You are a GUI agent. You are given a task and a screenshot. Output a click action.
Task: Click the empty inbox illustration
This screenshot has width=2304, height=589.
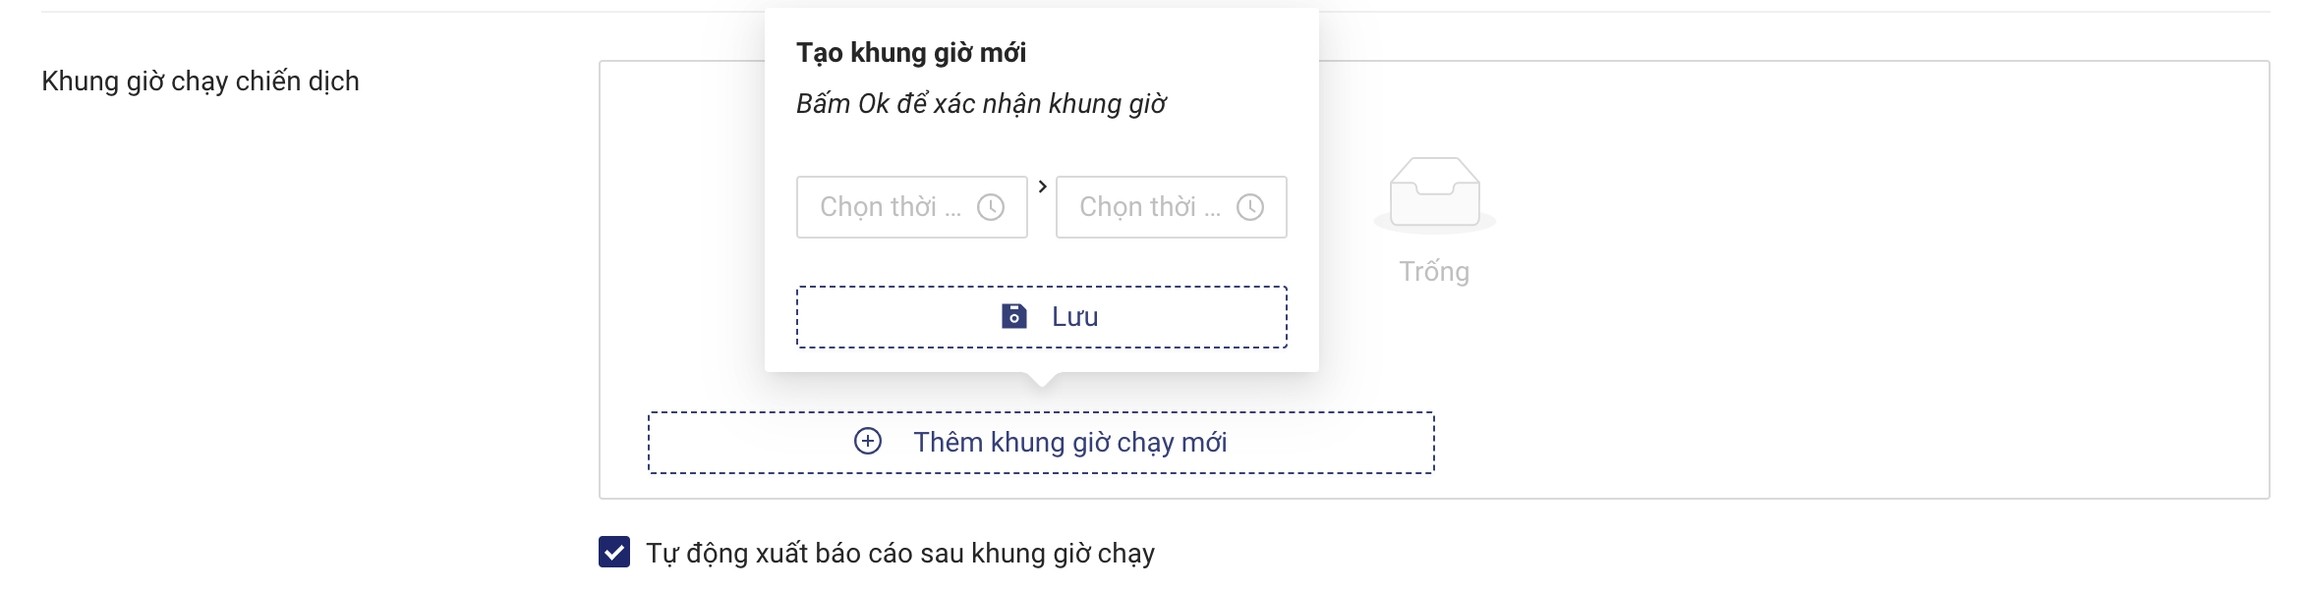pyautogui.click(x=1434, y=193)
